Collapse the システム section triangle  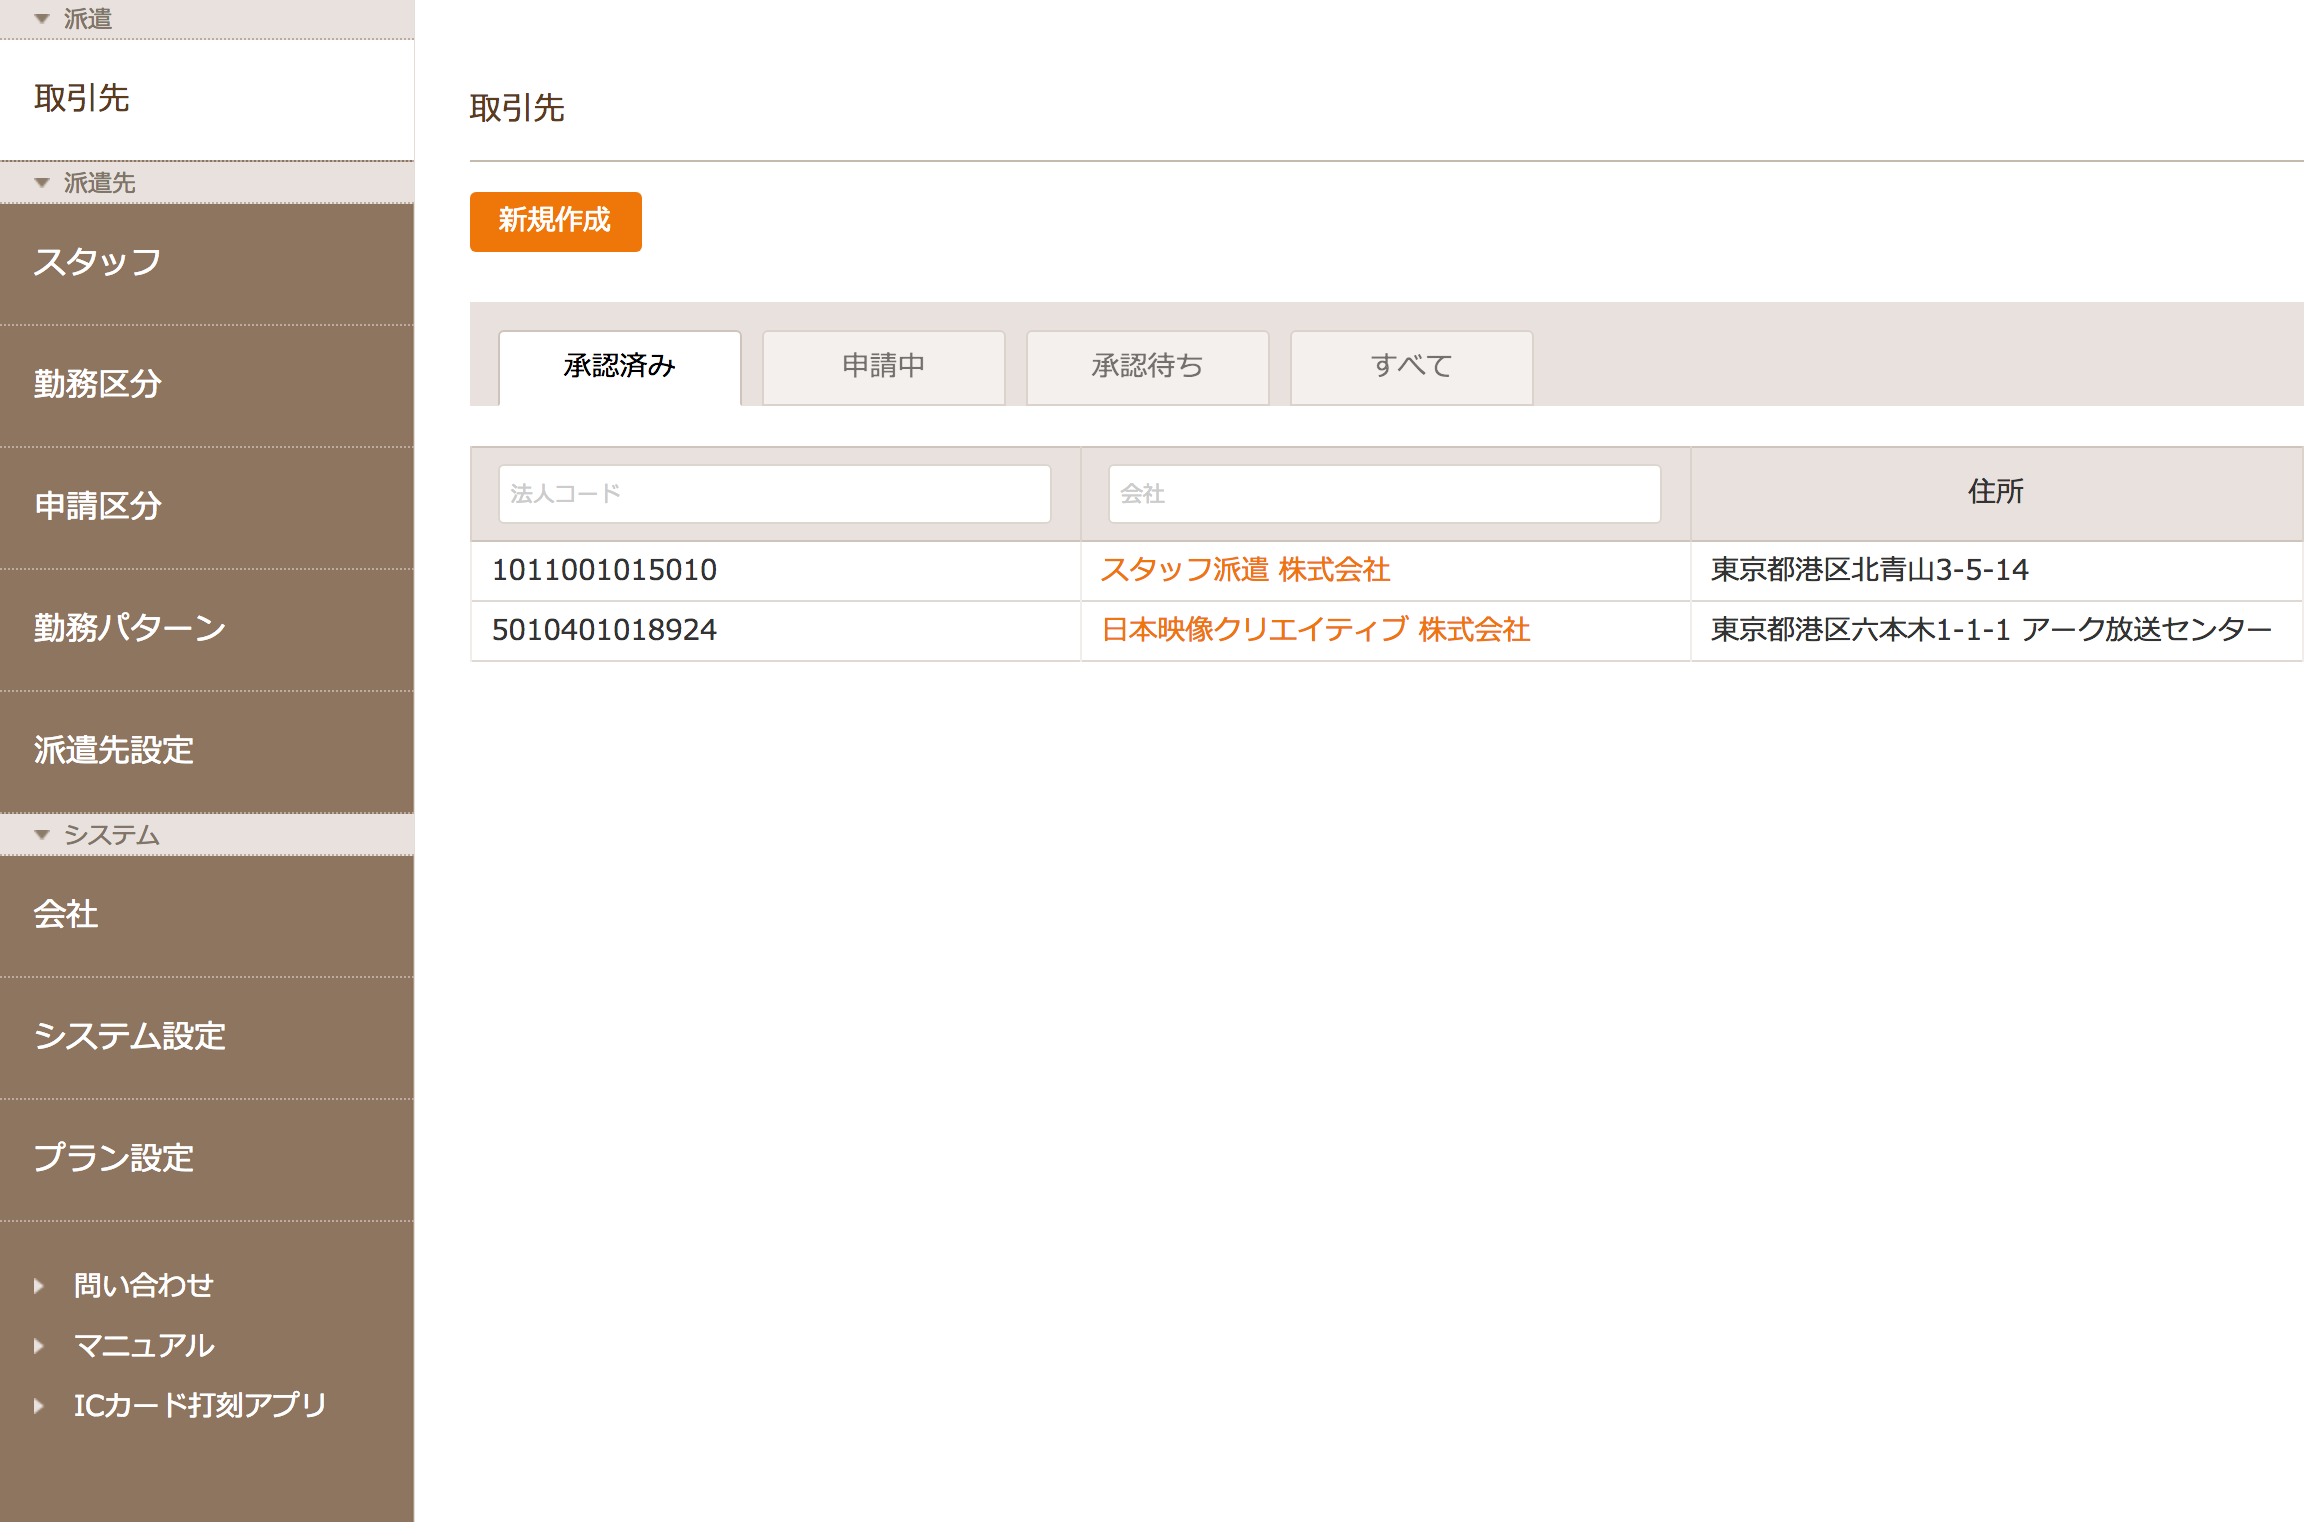(42, 835)
